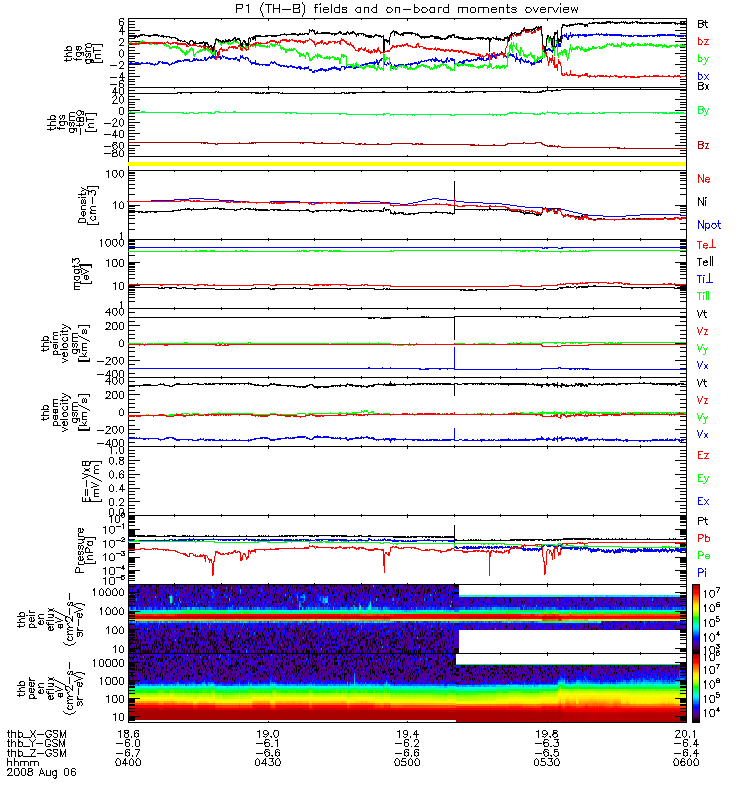750x800 pixels.
Task: Click the blue 'Pi' pressure legend label
Action: 702,573
